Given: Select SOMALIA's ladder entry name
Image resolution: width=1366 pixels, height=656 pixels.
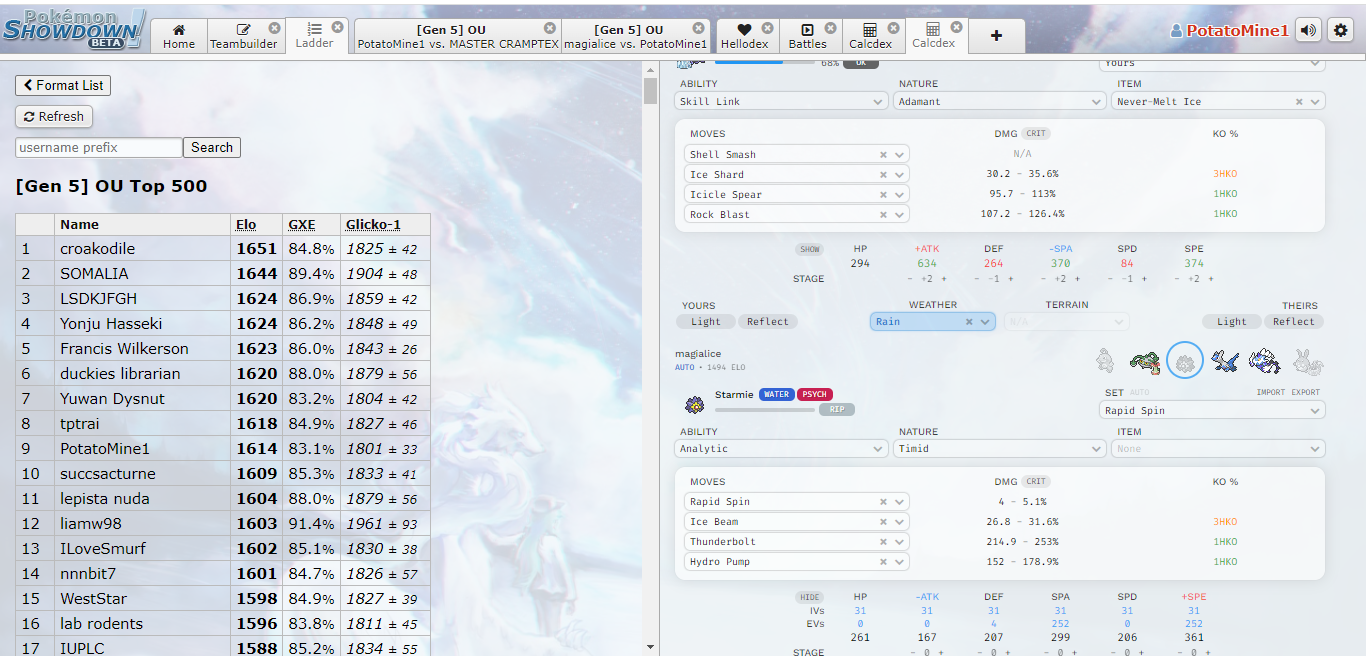Looking at the screenshot, I should tap(94, 274).
